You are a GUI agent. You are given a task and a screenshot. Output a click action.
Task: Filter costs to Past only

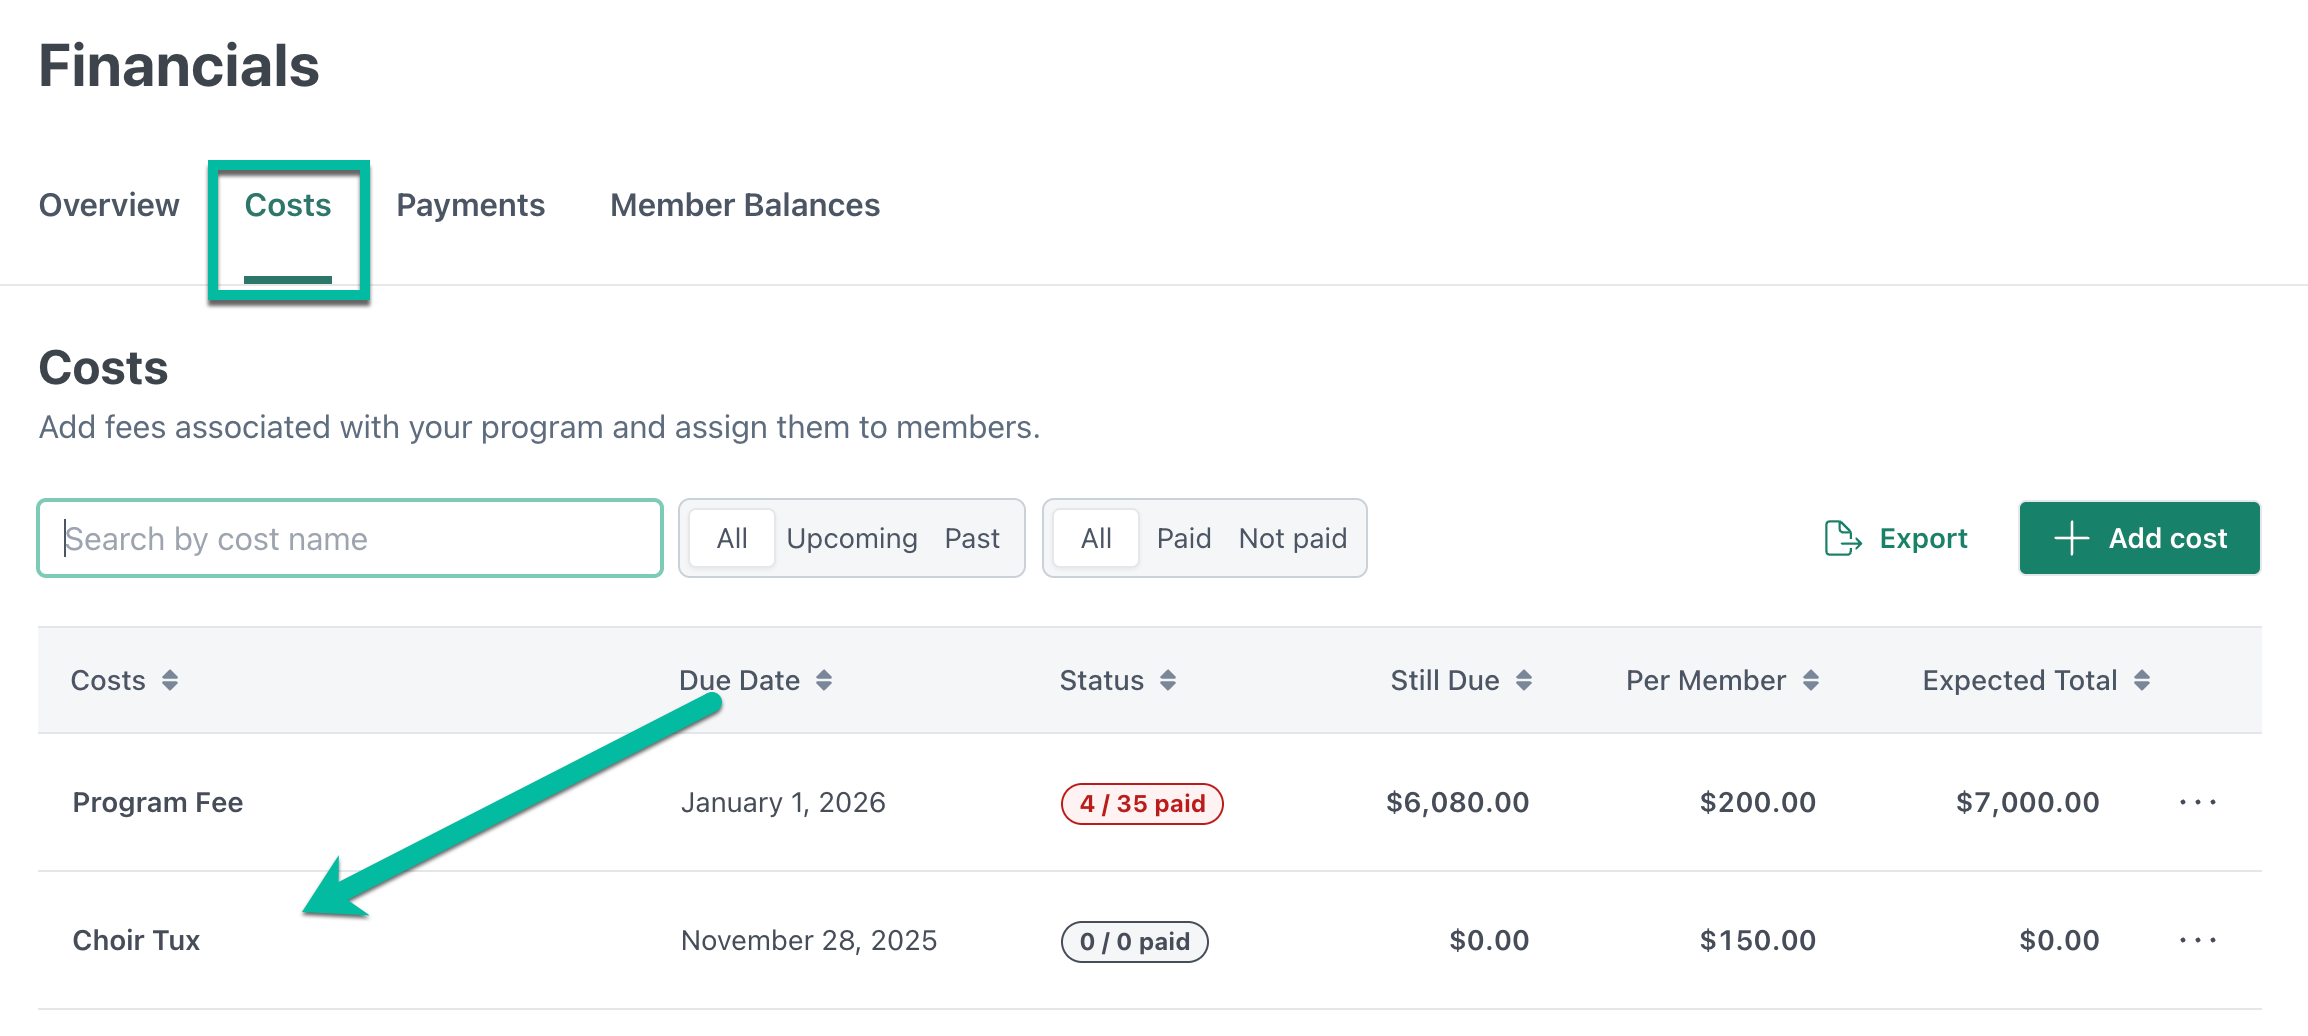click(972, 539)
